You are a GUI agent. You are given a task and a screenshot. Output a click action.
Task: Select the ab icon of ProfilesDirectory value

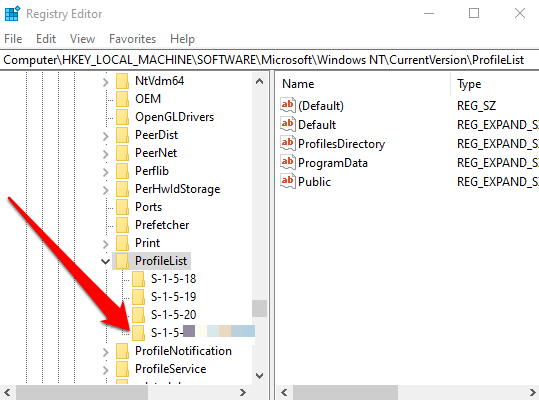[288, 143]
